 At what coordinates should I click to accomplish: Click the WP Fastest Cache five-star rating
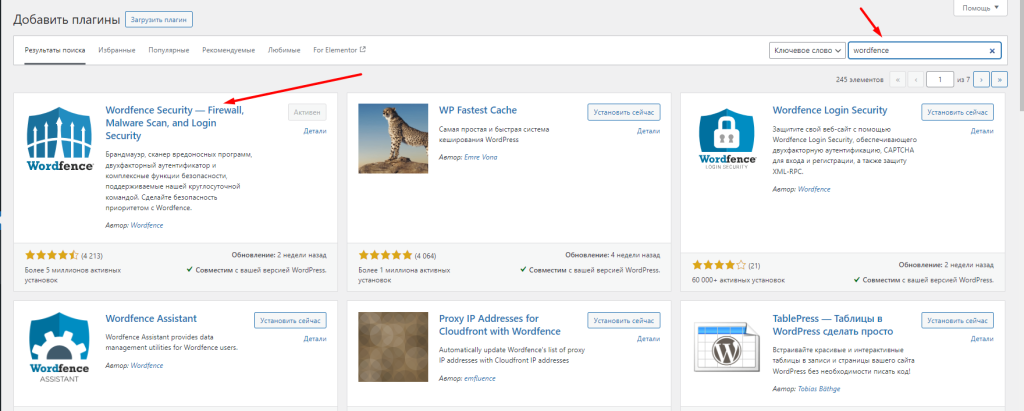(385, 255)
